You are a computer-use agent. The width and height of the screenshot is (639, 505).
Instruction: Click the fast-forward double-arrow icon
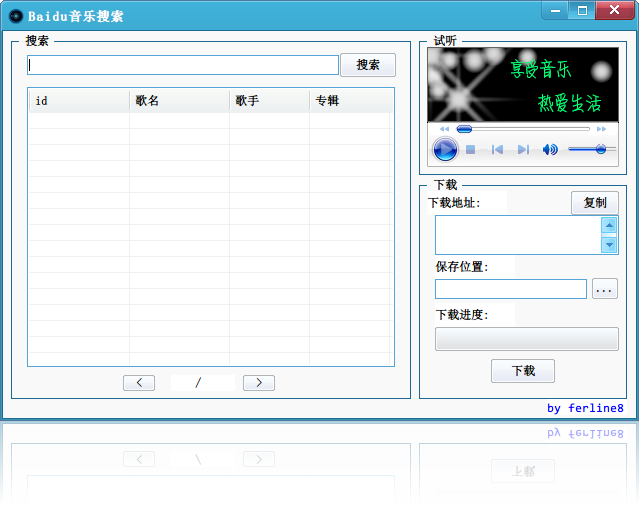coord(601,129)
